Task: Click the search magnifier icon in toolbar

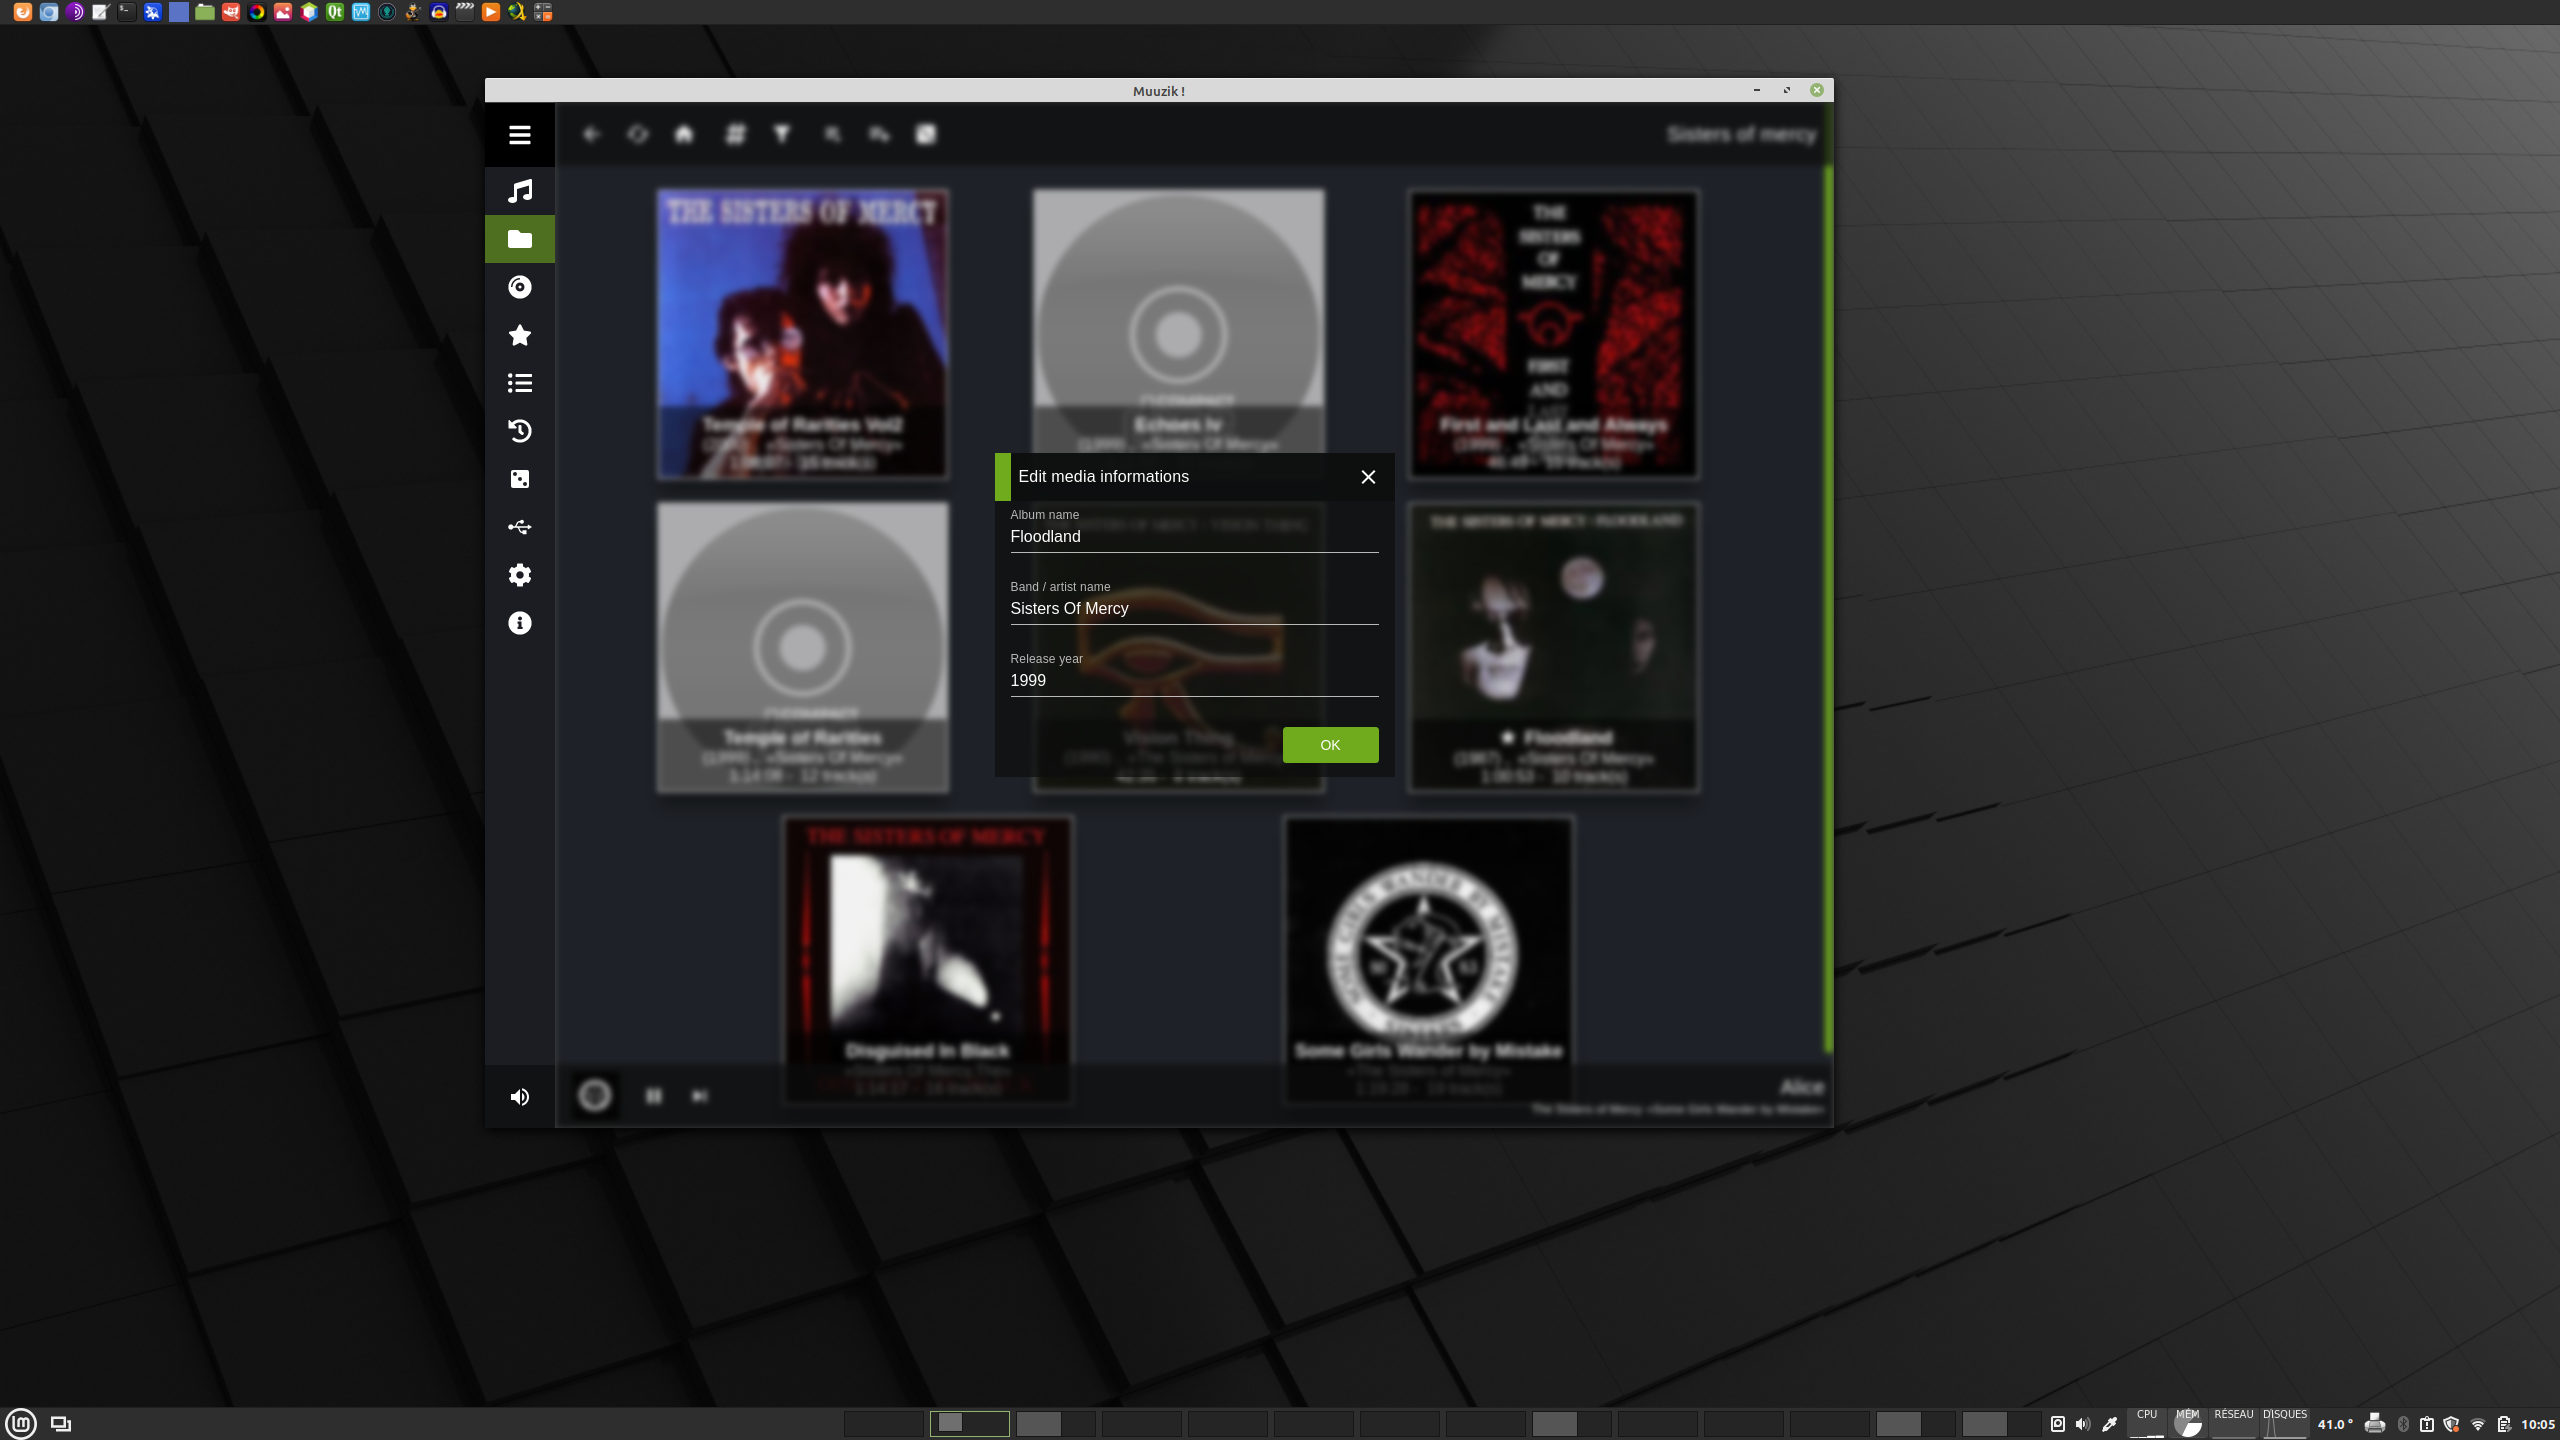Action: click(x=832, y=134)
